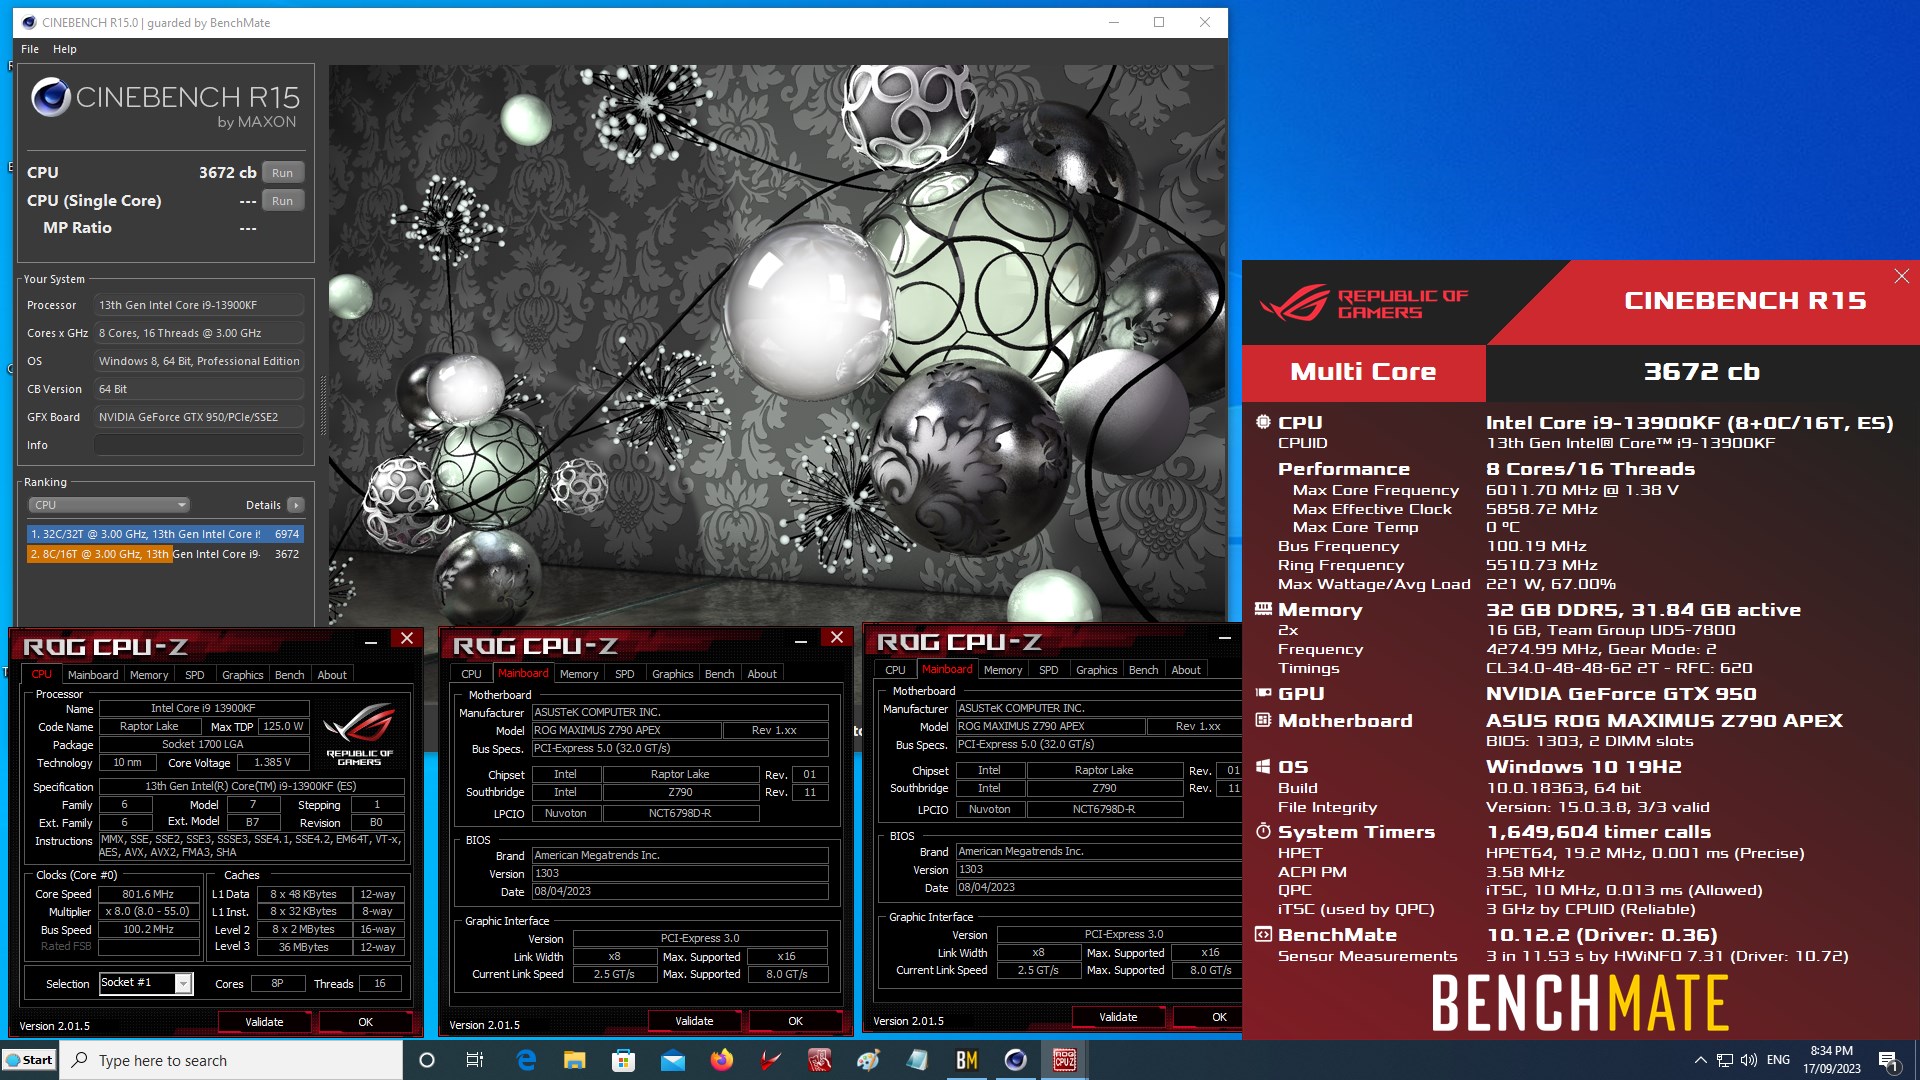Click the BenchMate version section icon
The height and width of the screenshot is (1080, 1920).
1263,935
